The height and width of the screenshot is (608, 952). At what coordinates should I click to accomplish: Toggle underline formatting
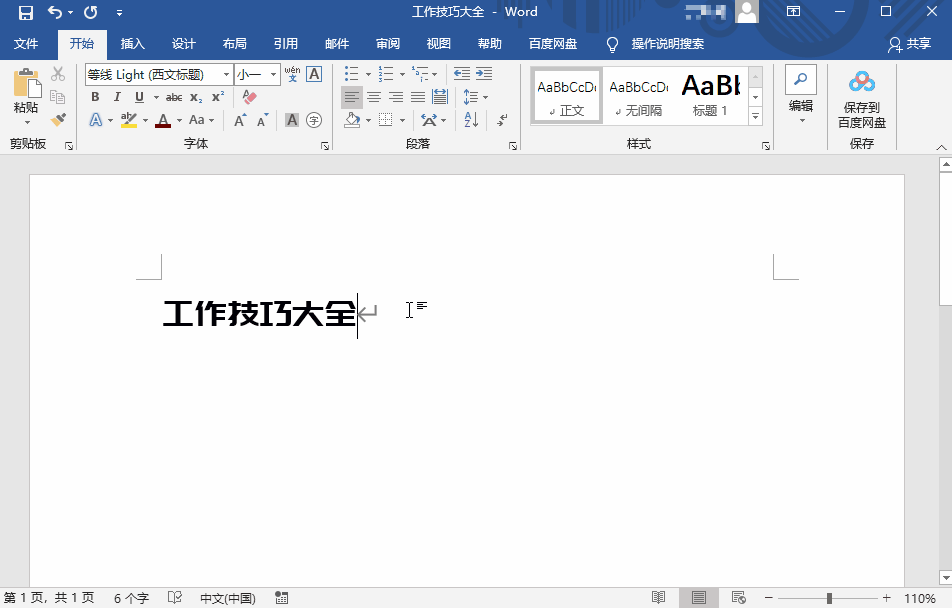pos(139,97)
